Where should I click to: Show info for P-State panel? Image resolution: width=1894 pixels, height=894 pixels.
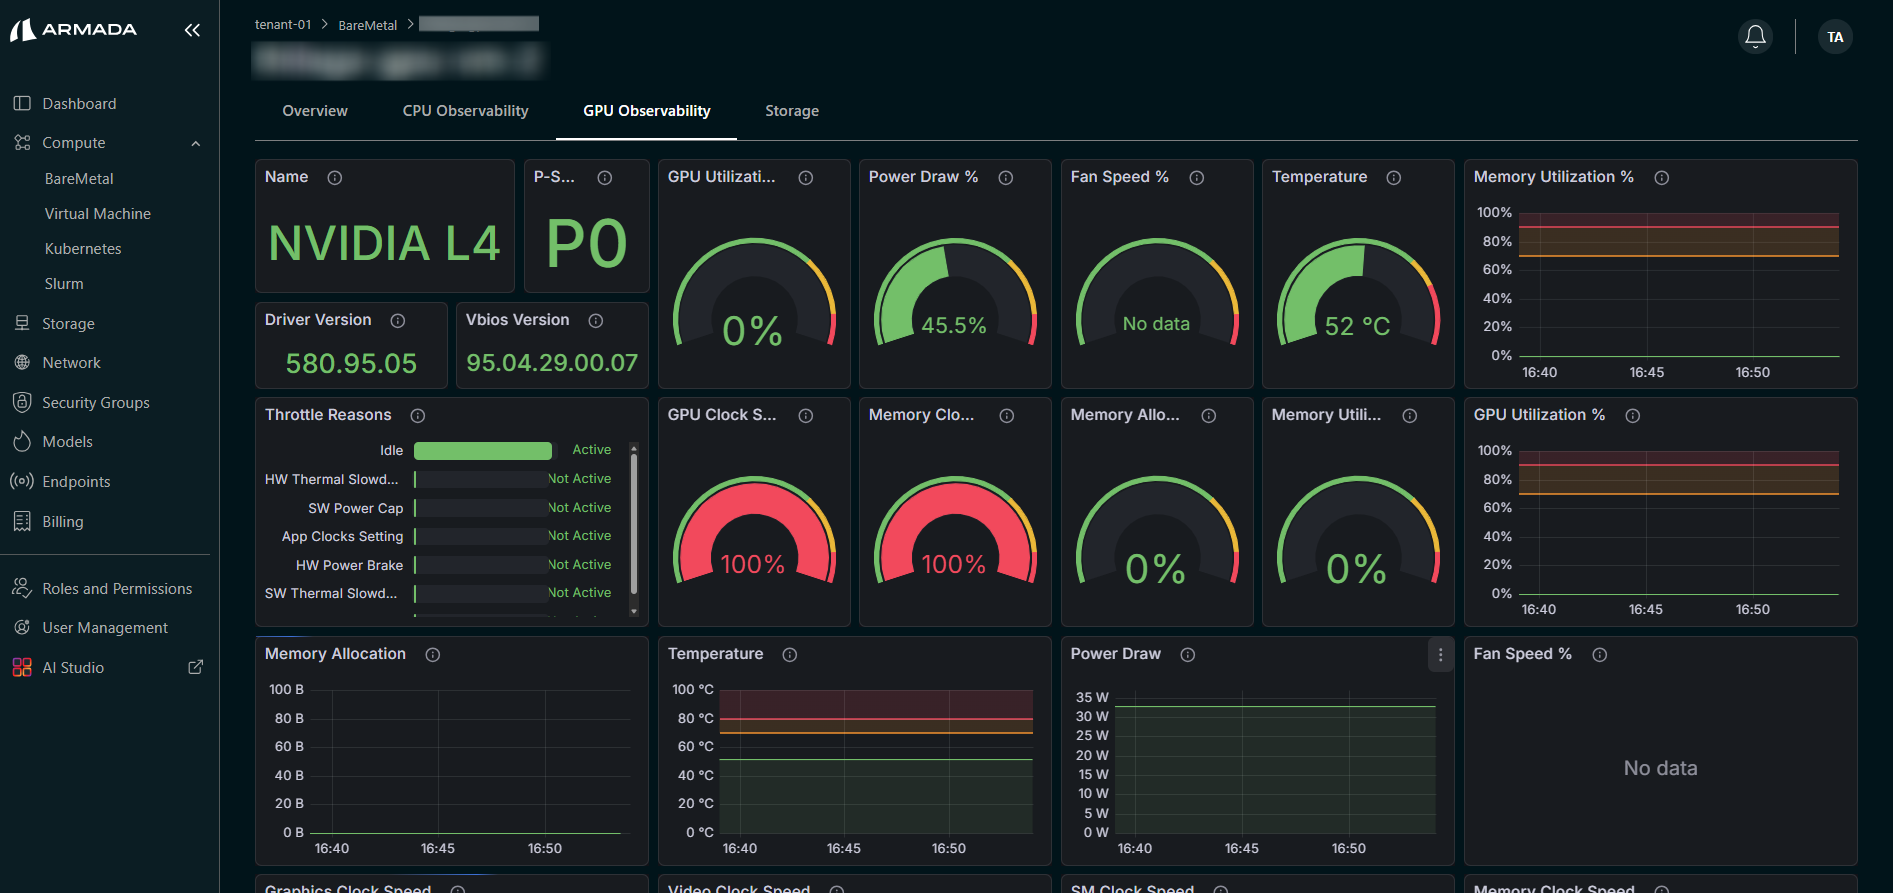[x=605, y=178]
